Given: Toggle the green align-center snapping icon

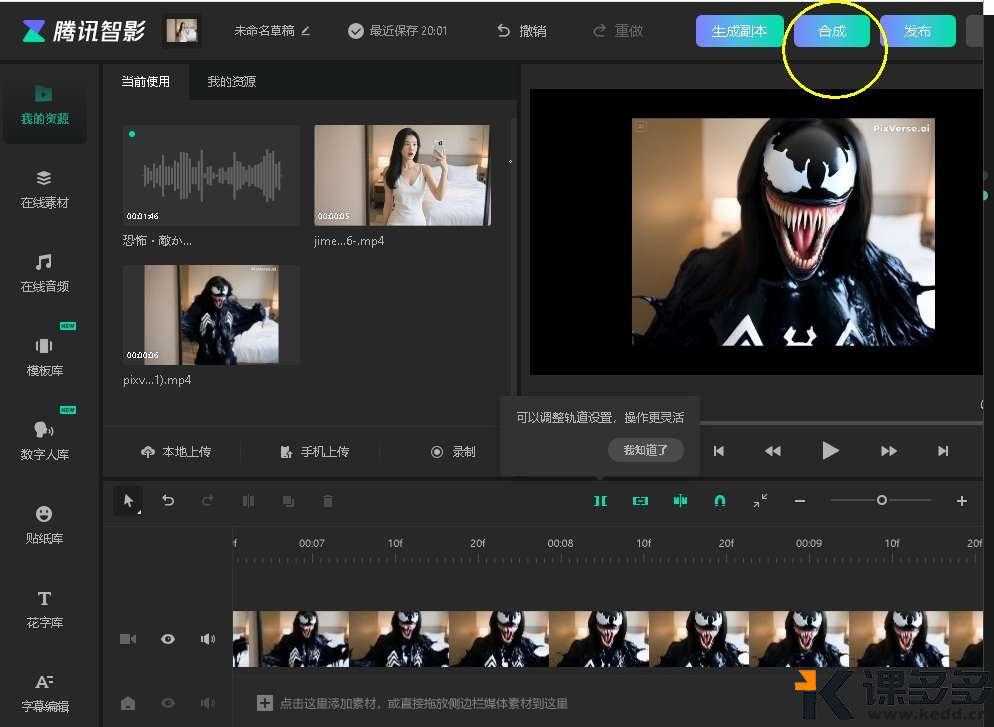Looking at the screenshot, I should [x=680, y=501].
